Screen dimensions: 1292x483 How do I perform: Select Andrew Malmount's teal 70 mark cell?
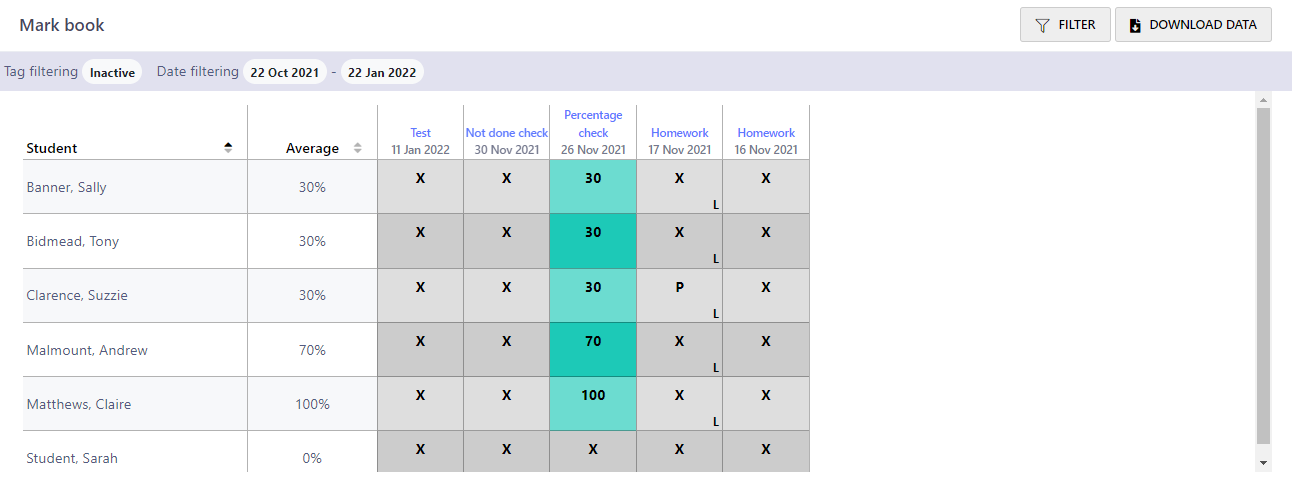click(593, 349)
